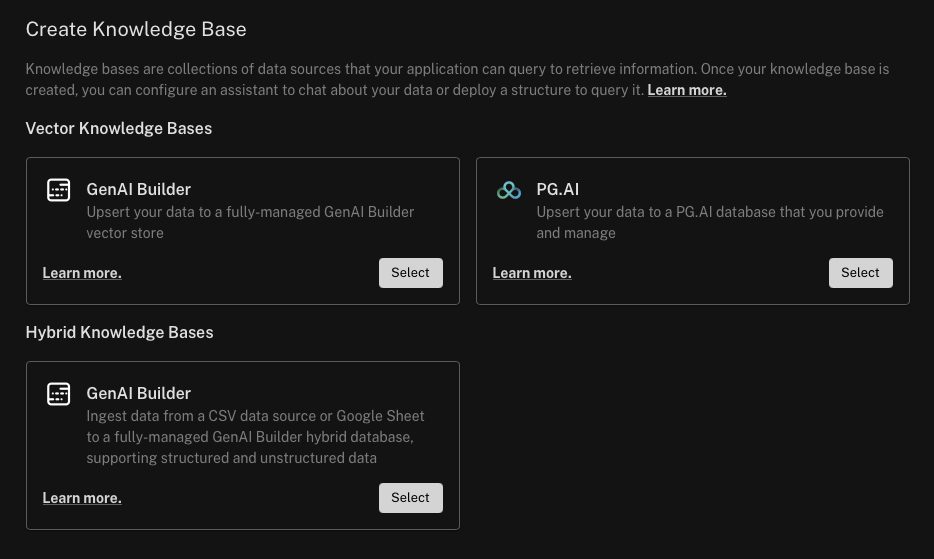Viewport: 934px width, 559px height.
Task: Open Learn more link in PG.AI card
Action: pyautogui.click(x=532, y=273)
